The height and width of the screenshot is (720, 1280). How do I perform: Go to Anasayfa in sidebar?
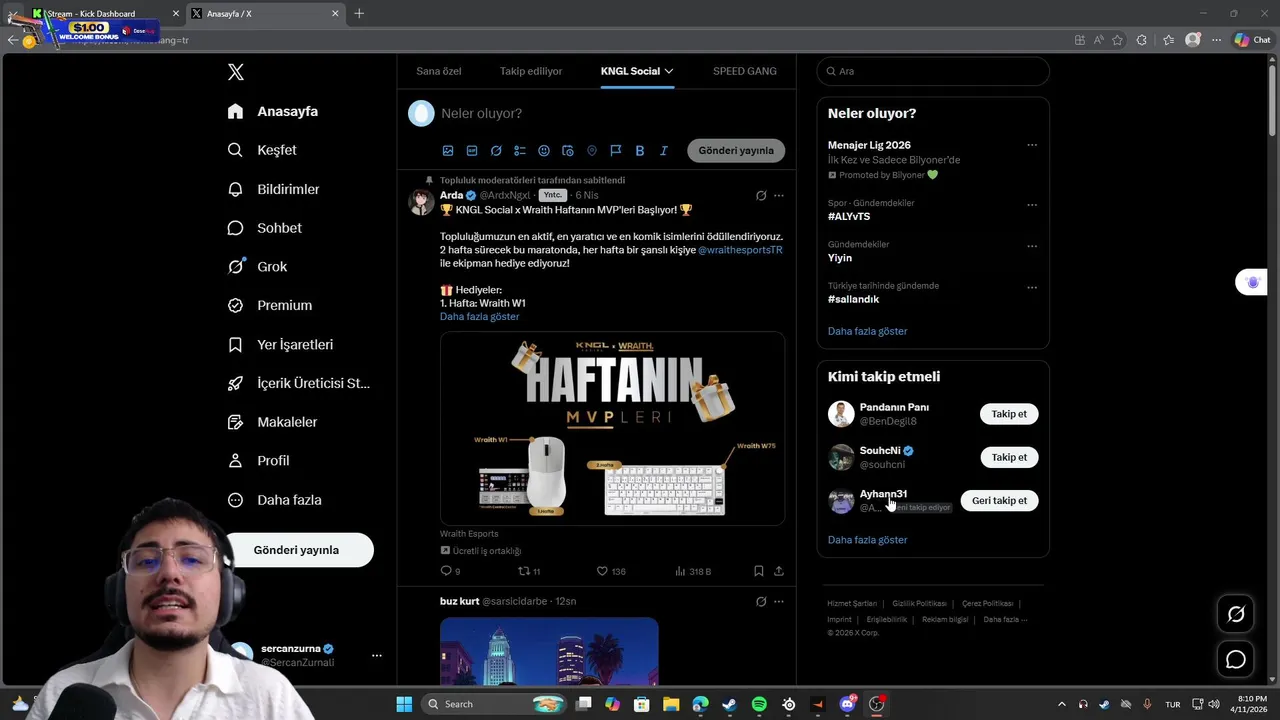[x=273, y=111]
